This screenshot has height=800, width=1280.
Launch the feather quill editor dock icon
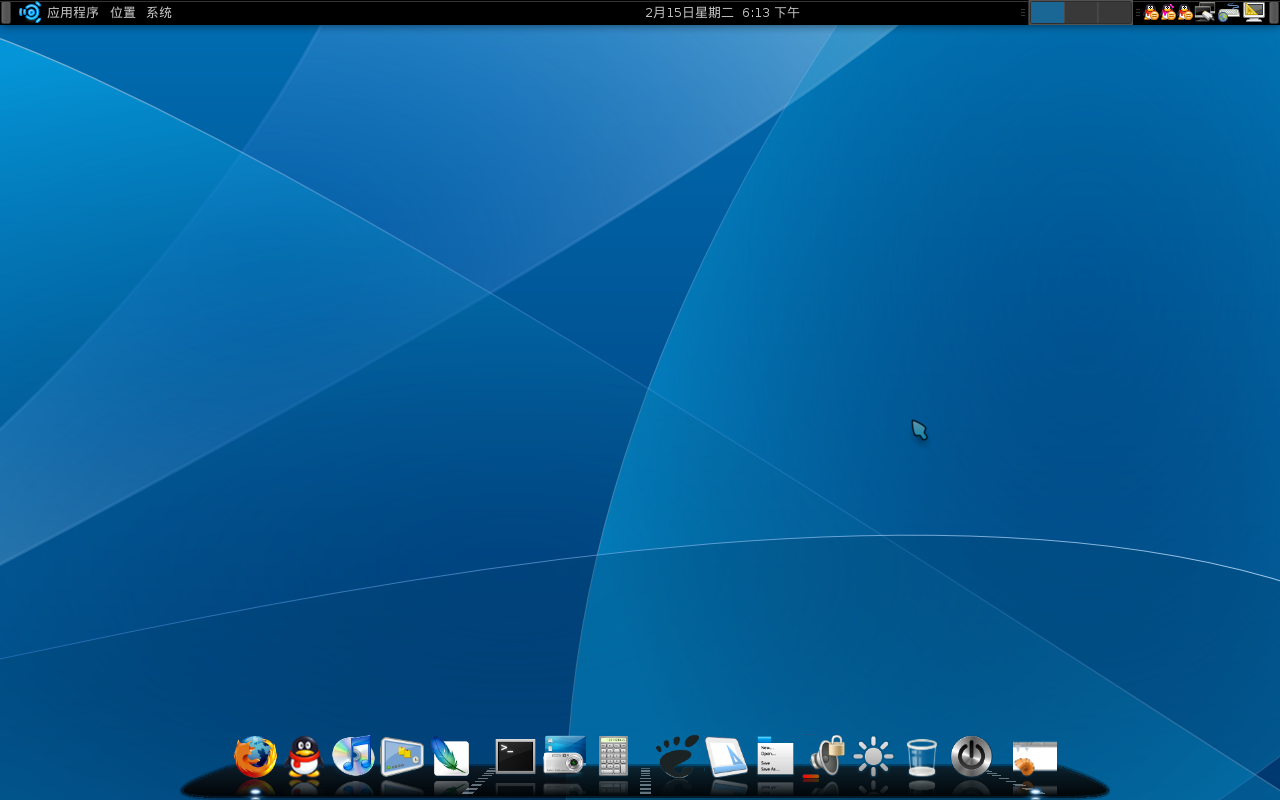[450, 757]
